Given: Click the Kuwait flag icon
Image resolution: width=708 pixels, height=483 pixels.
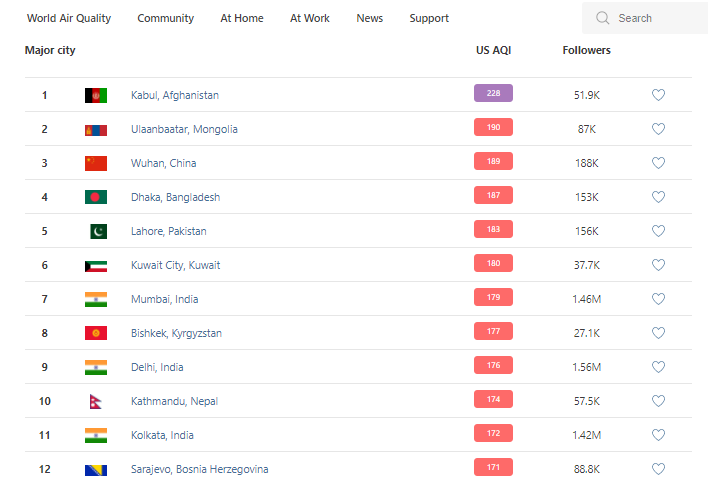Looking at the screenshot, I should 96,265.
